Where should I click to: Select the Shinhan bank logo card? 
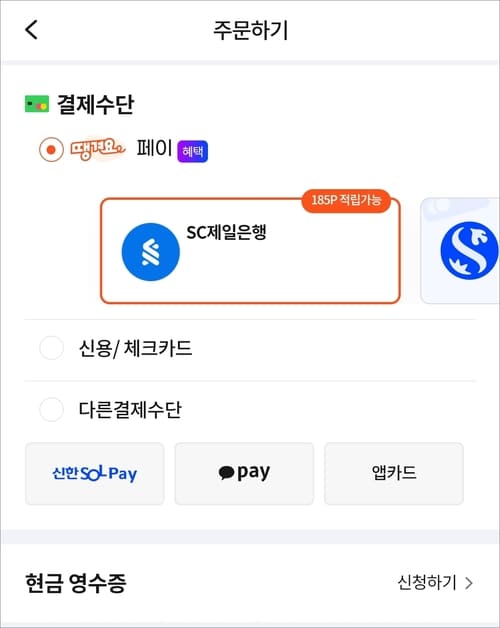tap(461, 251)
